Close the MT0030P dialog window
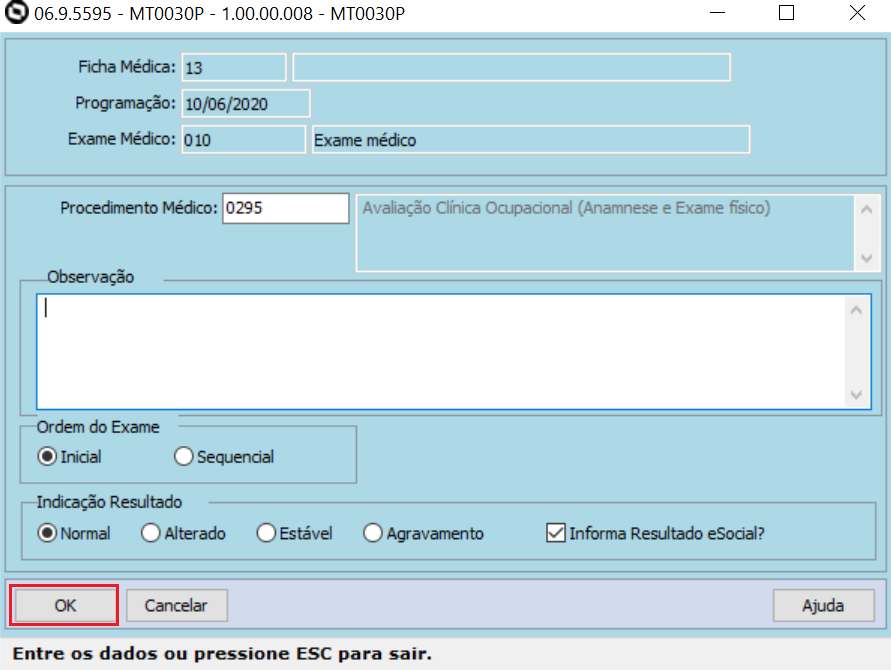The width and height of the screenshot is (891, 670). tap(856, 14)
